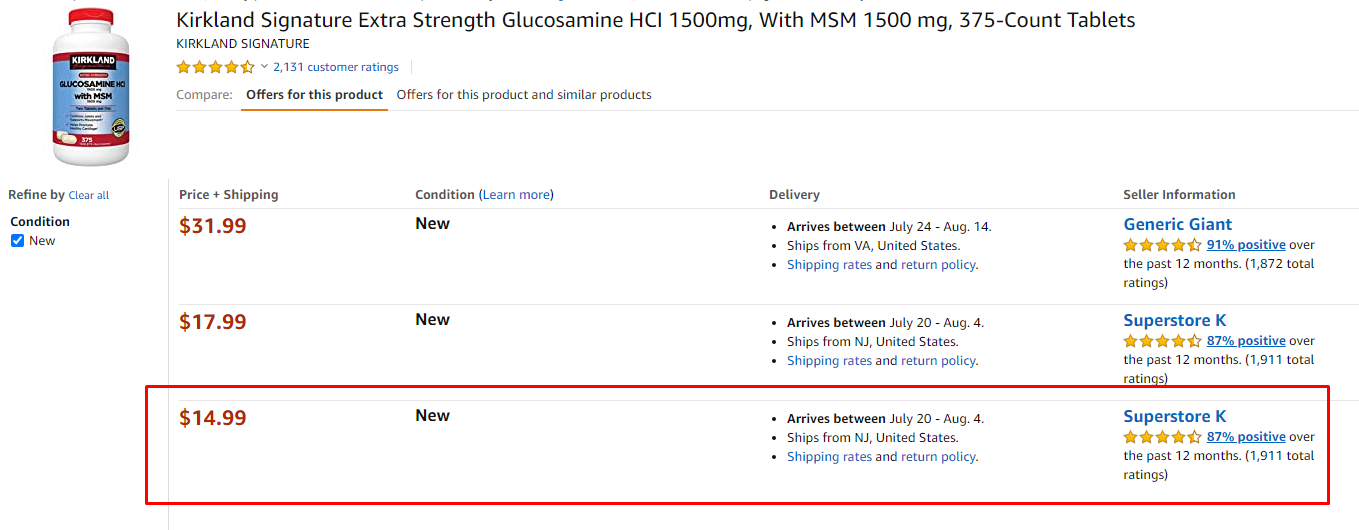Expand the rating breakdown dropdown arrow
Image resolution: width=1359 pixels, height=530 pixels.
click(264, 67)
